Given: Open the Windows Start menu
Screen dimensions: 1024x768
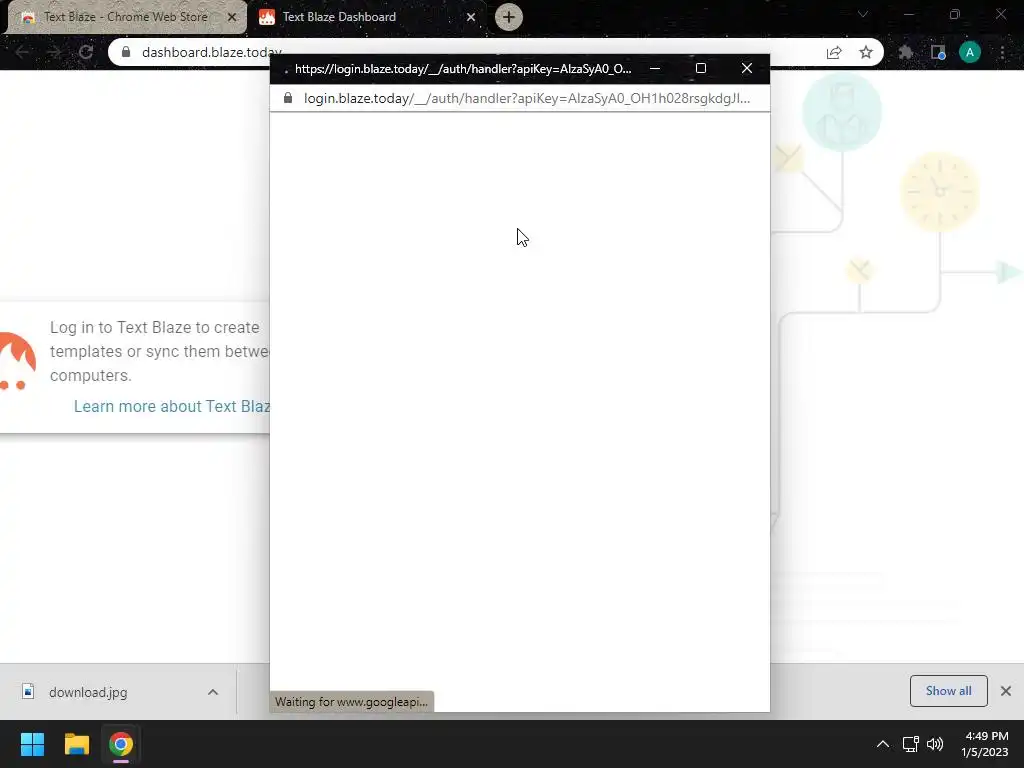Looking at the screenshot, I should [x=32, y=744].
